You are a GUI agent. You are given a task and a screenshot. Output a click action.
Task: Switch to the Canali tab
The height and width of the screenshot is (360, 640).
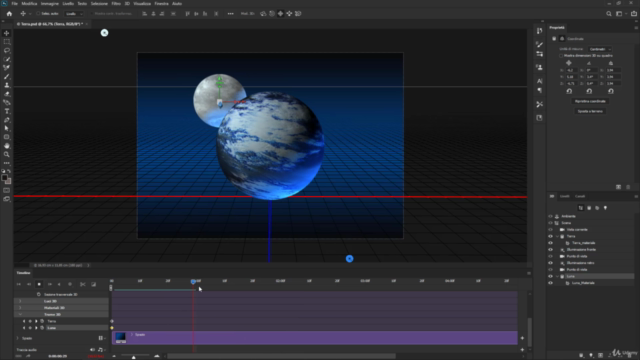click(x=580, y=196)
